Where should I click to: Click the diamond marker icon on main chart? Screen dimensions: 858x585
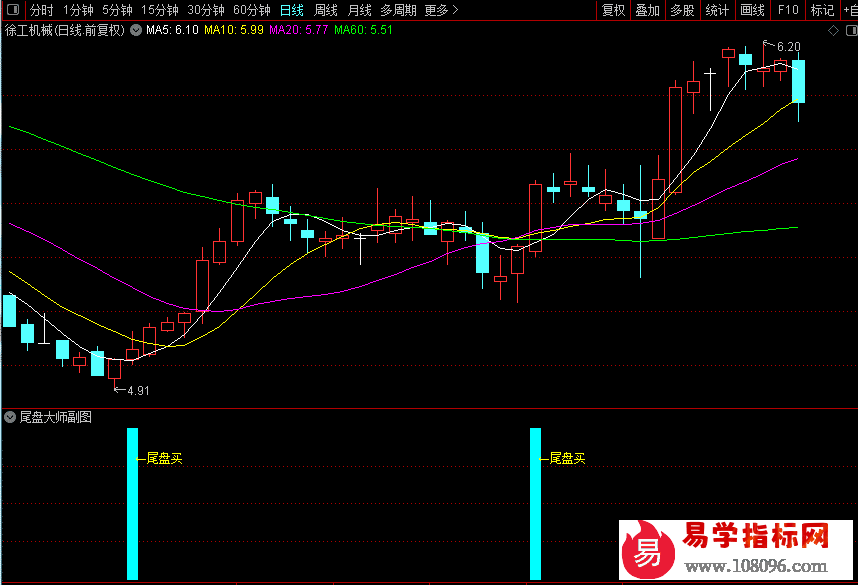tap(832, 30)
